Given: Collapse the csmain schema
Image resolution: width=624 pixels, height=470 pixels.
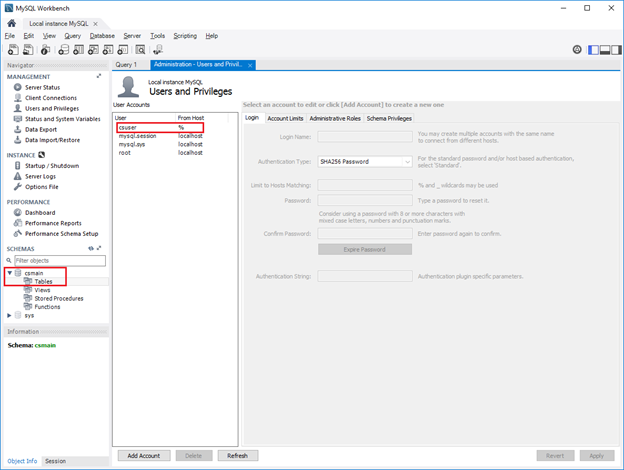Looking at the screenshot, I should coord(10,273).
